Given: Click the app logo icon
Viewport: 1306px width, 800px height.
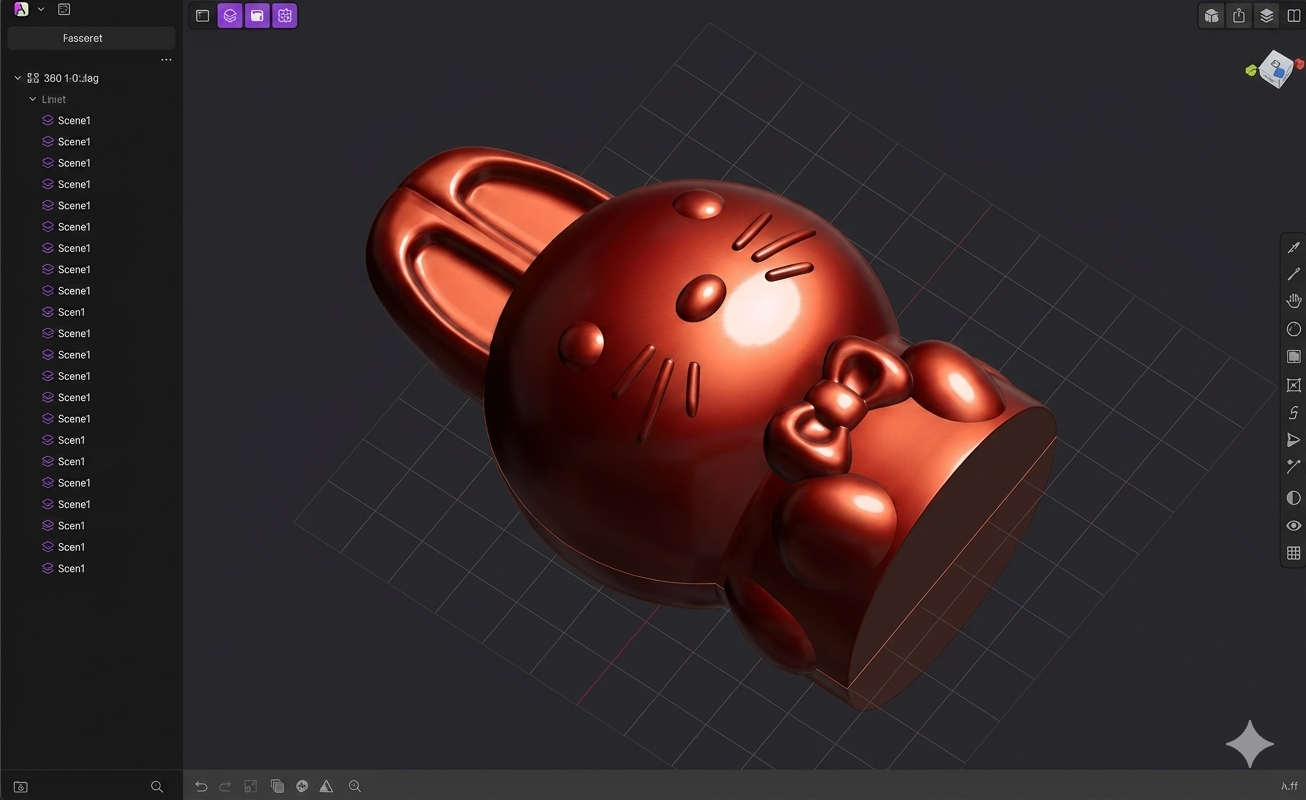Looking at the screenshot, I should (21, 9).
